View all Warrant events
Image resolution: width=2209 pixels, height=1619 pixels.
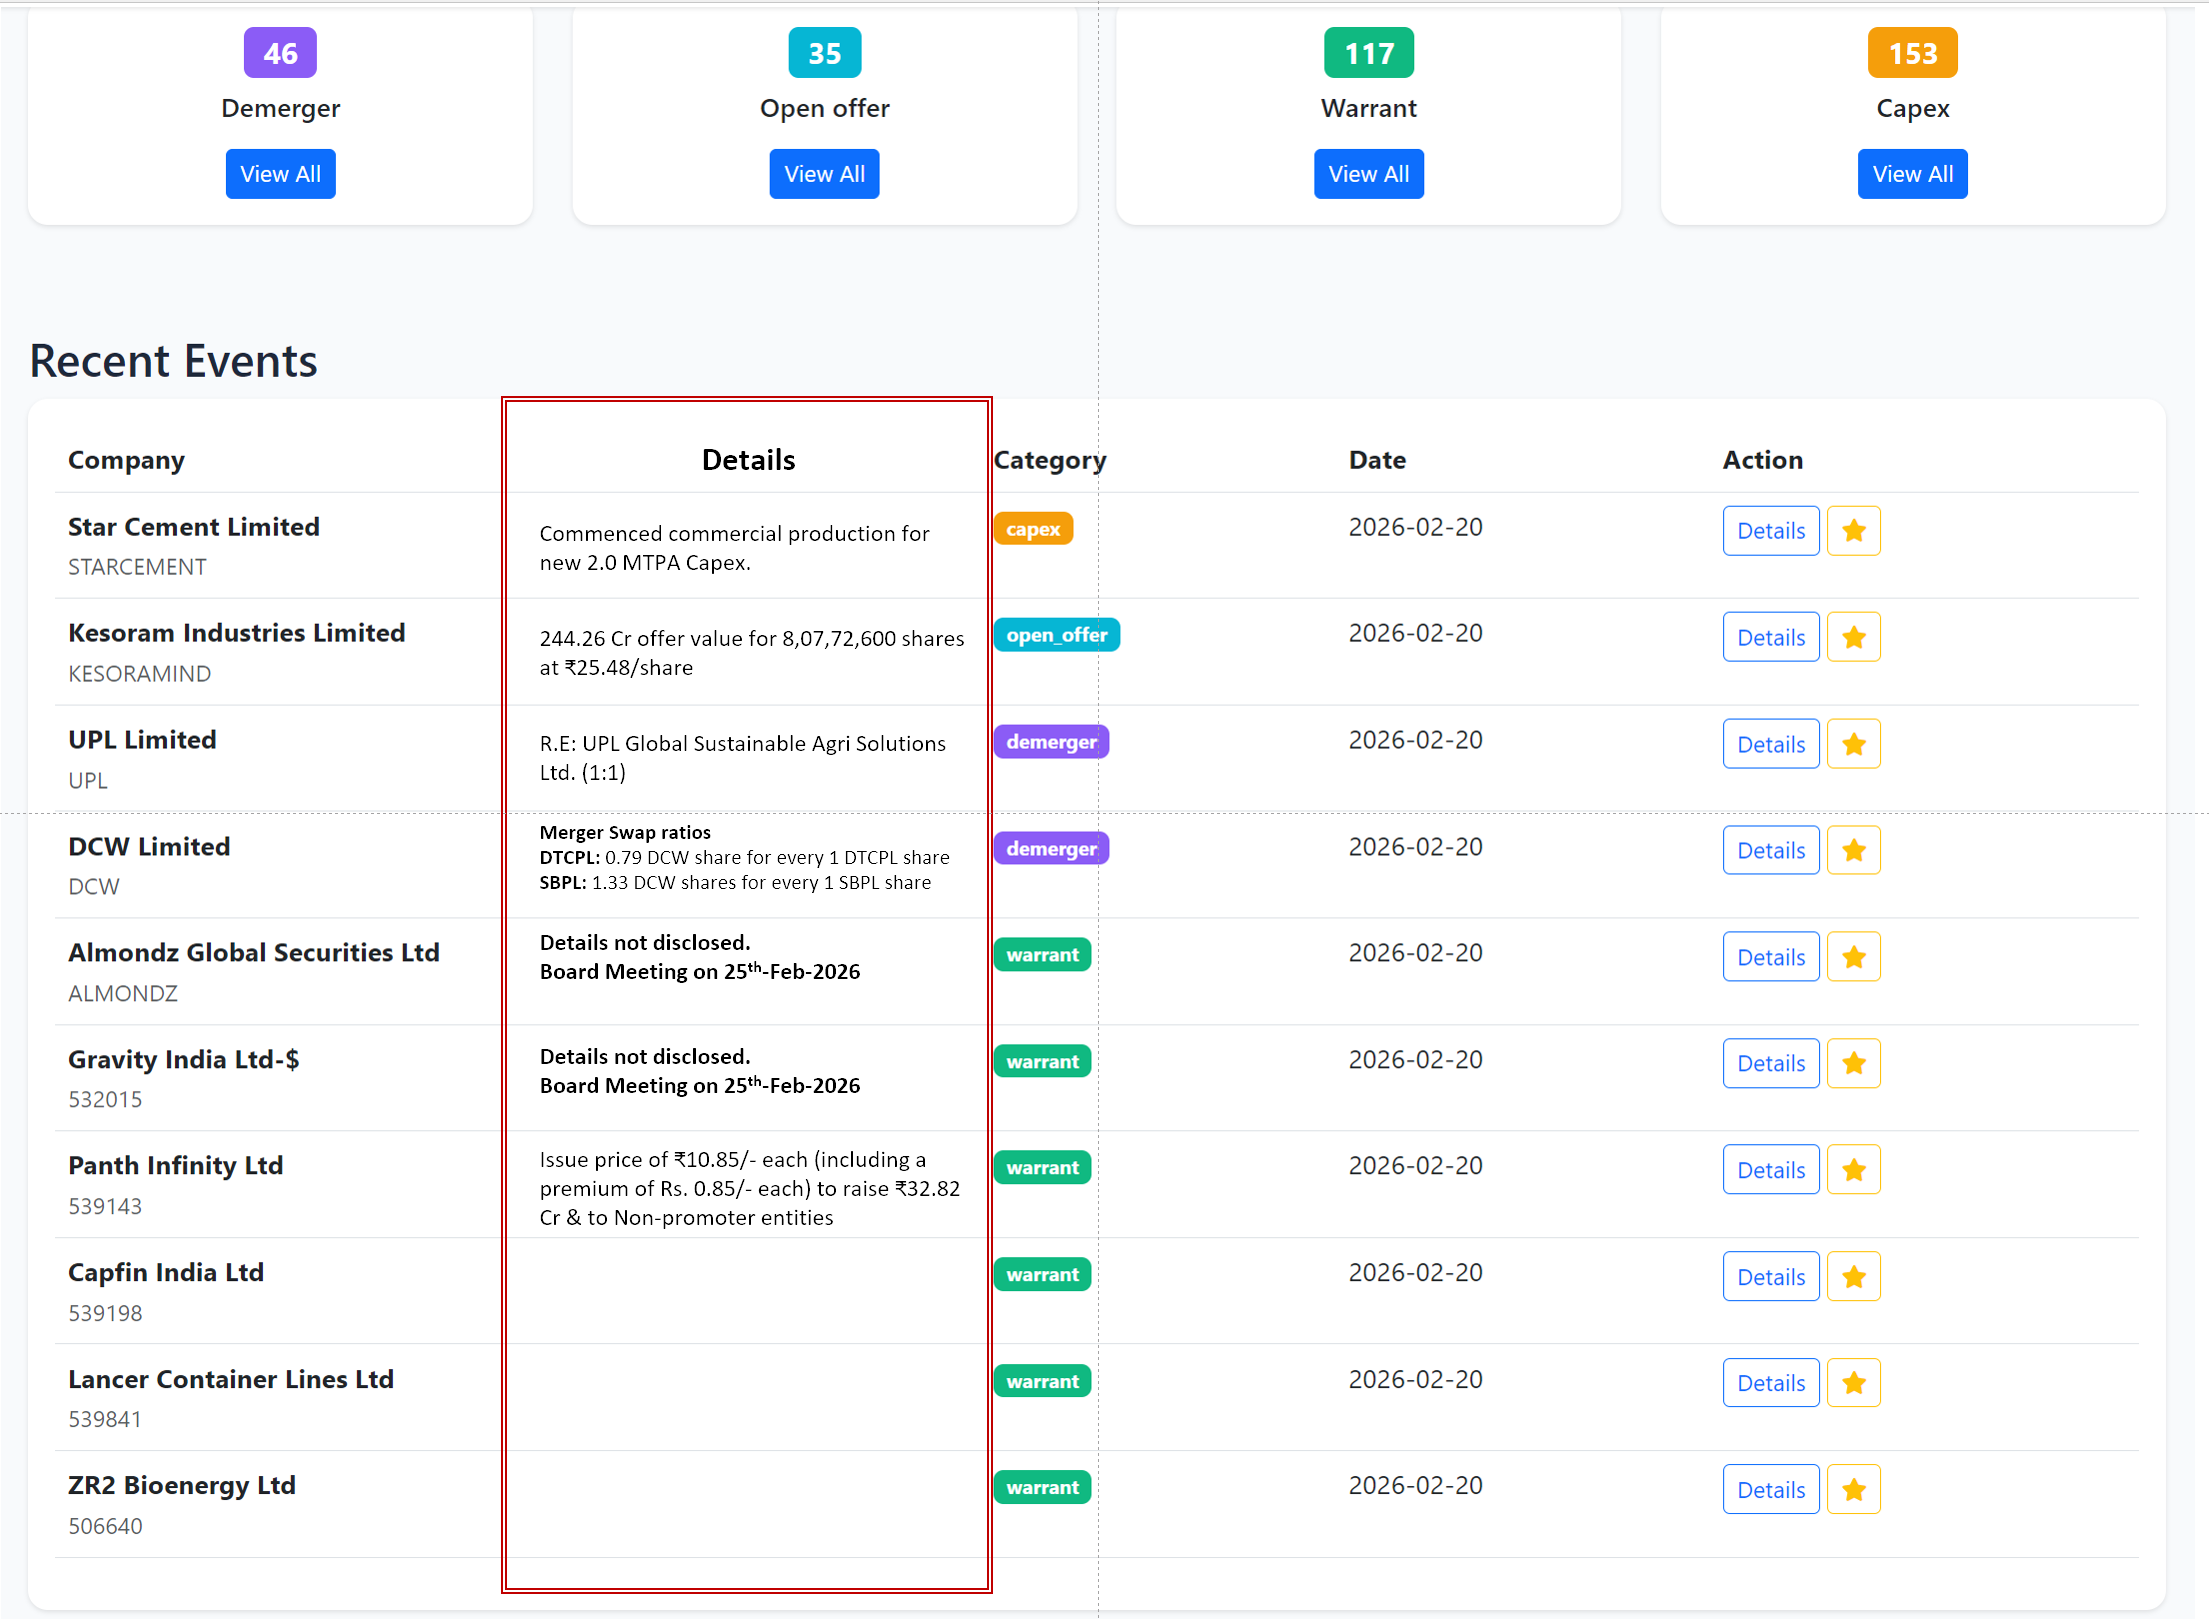1368,174
